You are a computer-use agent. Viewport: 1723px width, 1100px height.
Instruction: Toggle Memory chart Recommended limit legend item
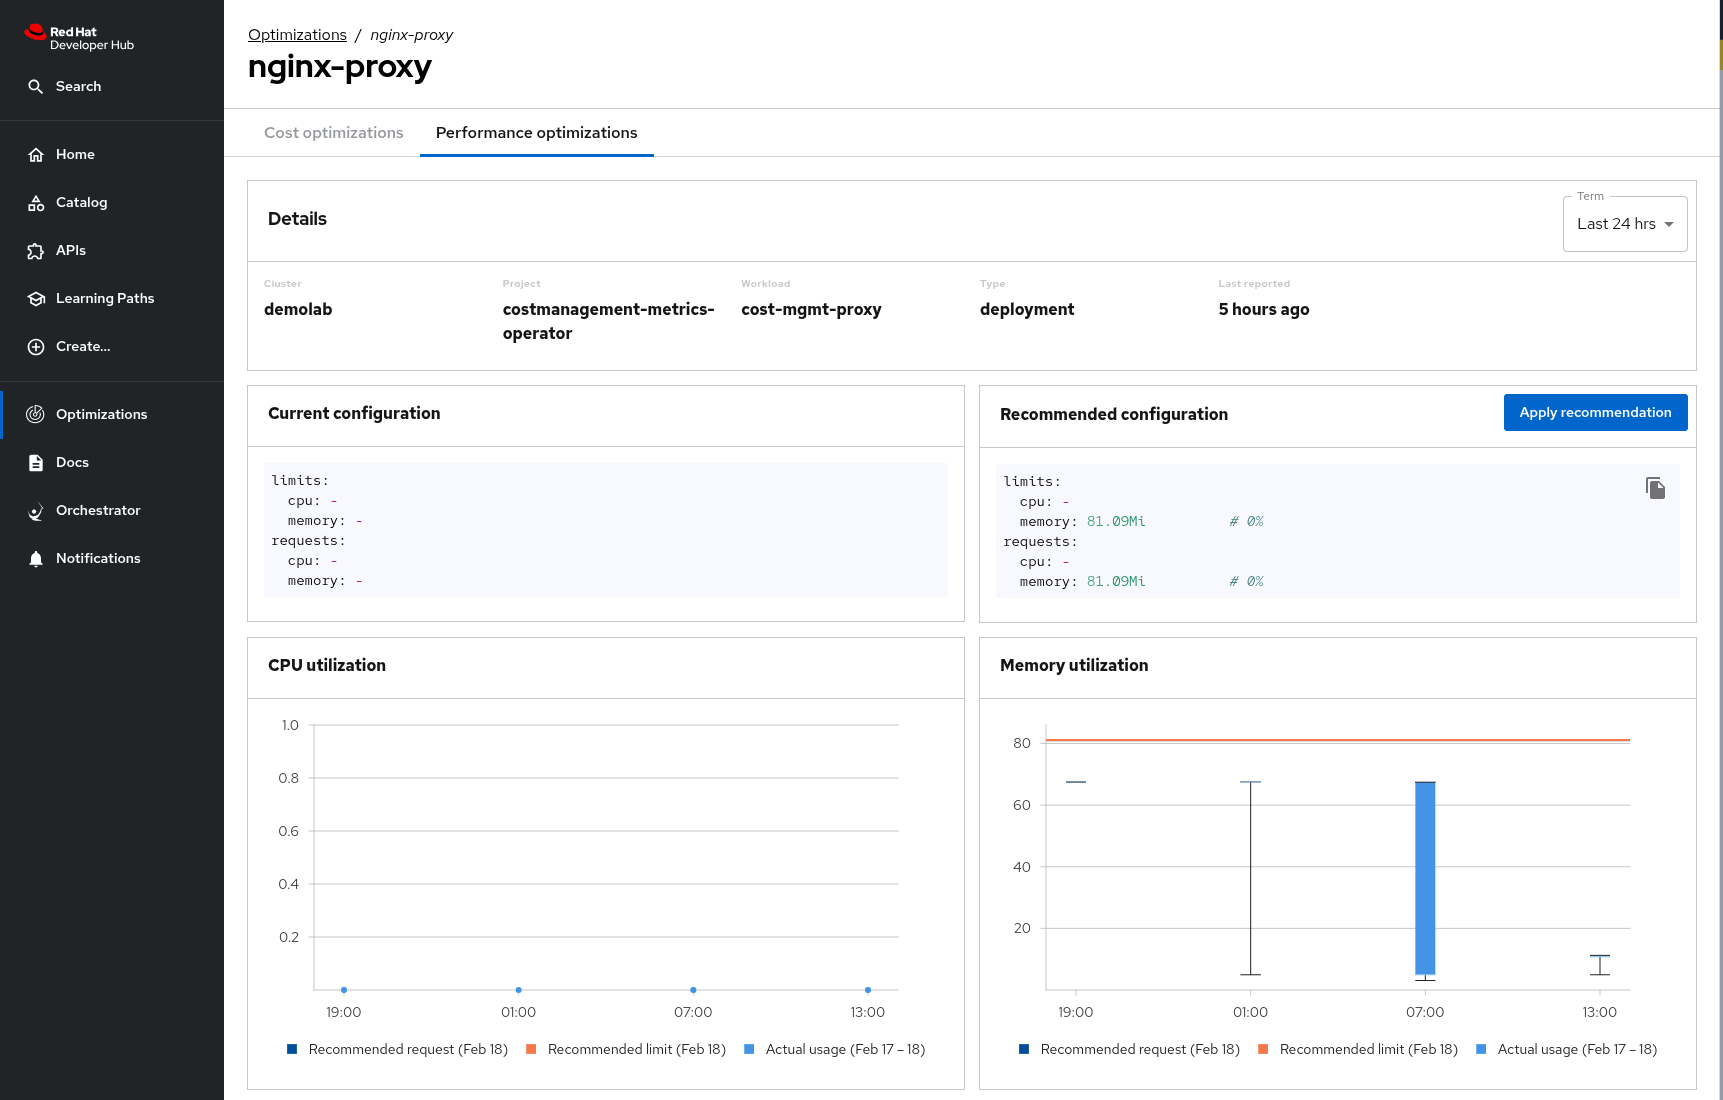click(x=1357, y=1049)
